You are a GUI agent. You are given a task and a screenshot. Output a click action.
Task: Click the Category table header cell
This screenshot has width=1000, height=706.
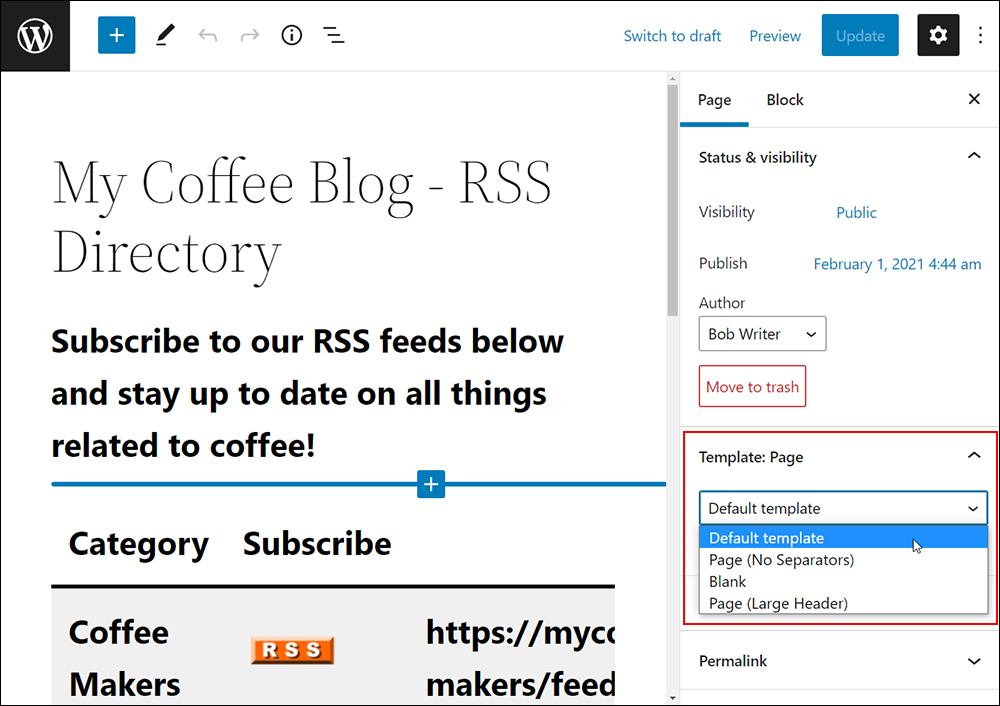pos(138,544)
